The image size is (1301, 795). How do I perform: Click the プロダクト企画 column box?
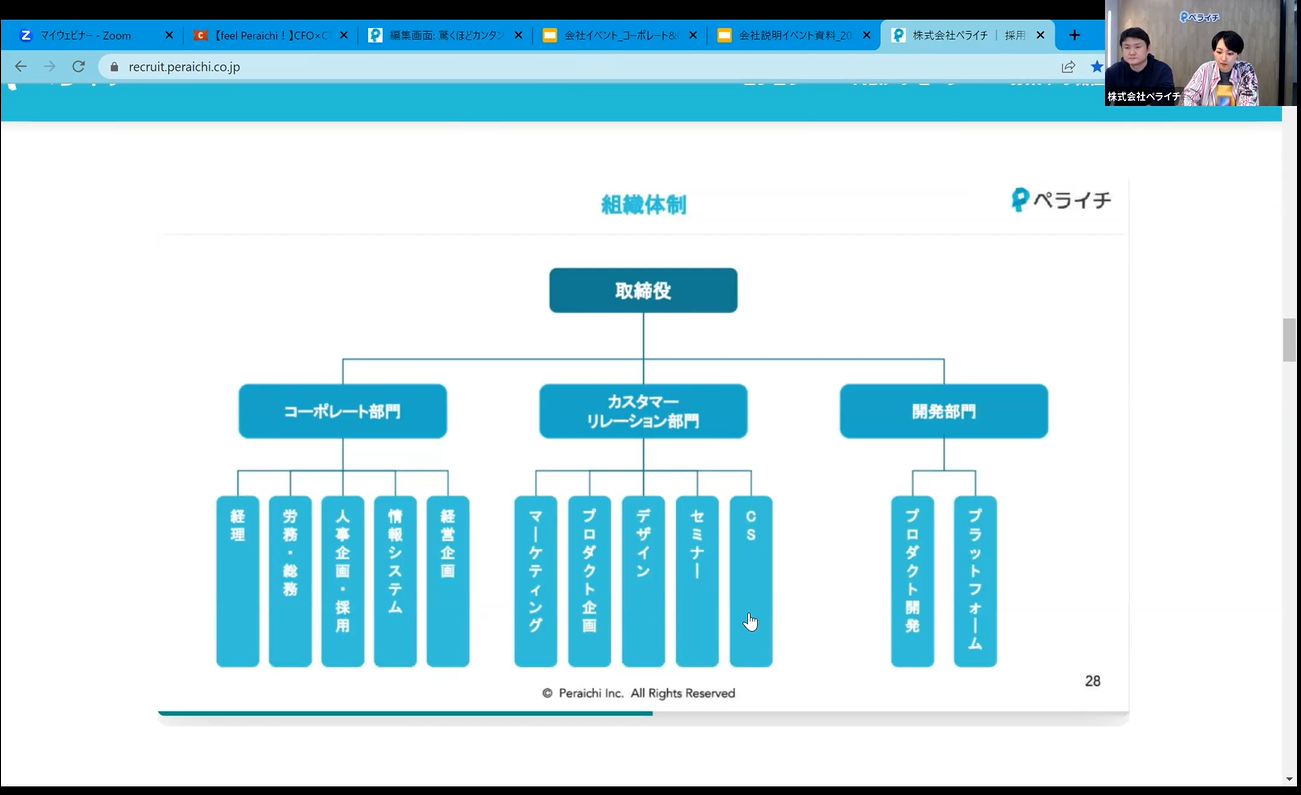click(589, 581)
